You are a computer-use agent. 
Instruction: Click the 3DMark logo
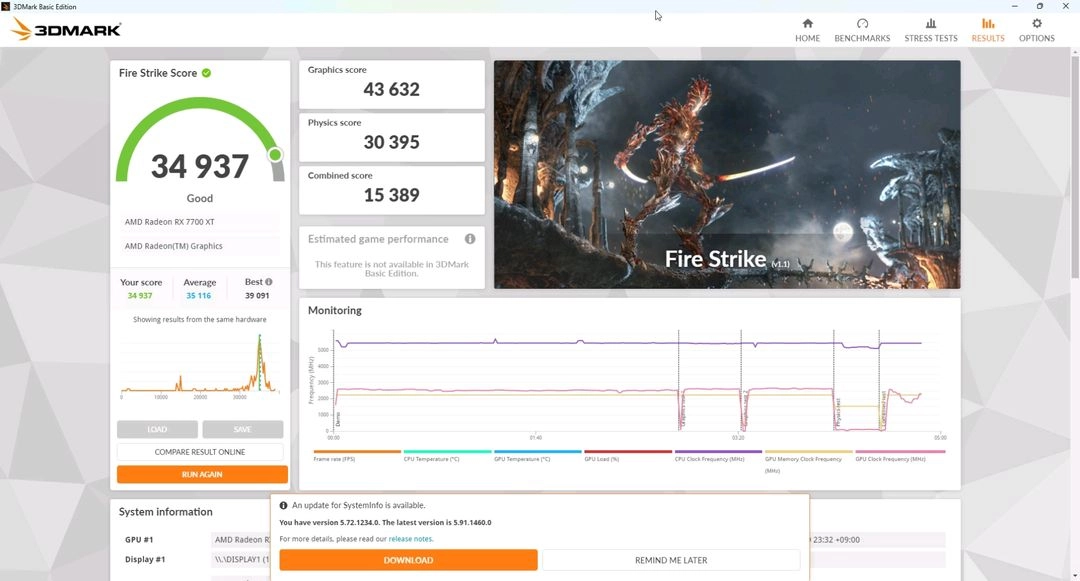pyautogui.click(x=67, y=30)
